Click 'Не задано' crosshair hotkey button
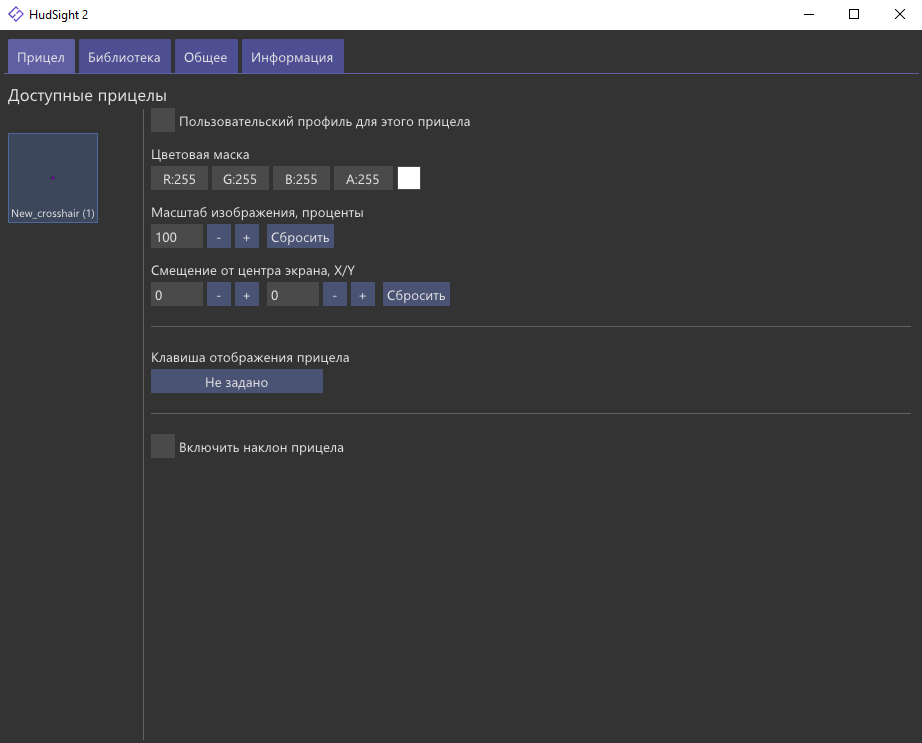922x743 pixels. coord(236,382)
